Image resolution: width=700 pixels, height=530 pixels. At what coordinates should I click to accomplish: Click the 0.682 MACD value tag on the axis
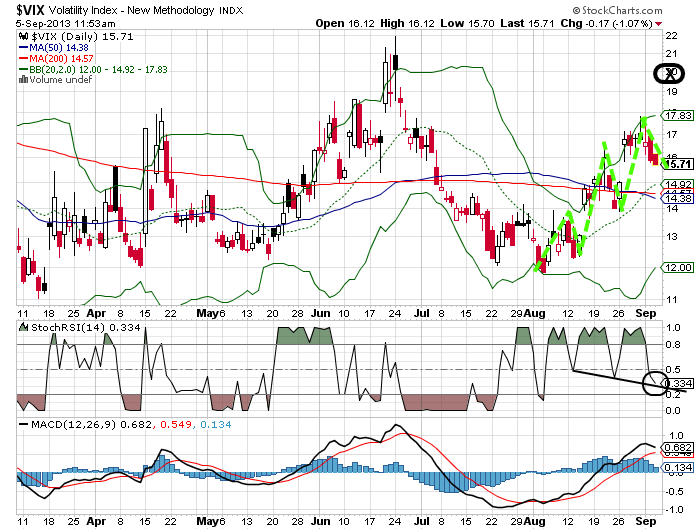(x=678, y=447)
